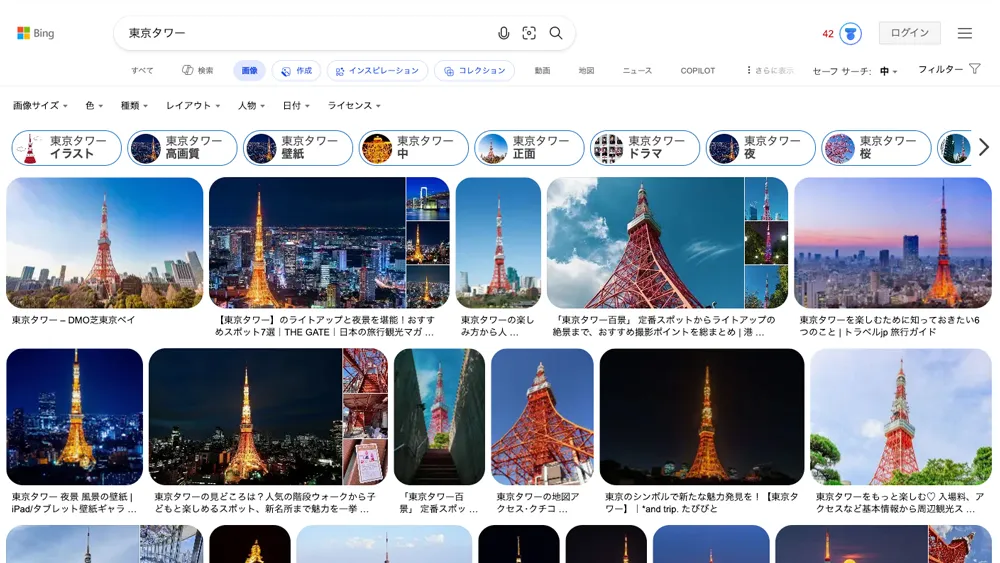Click the 東京のシンボルで新たな魅力発見 caption
1000x563 pixels.
pos(702,502)
